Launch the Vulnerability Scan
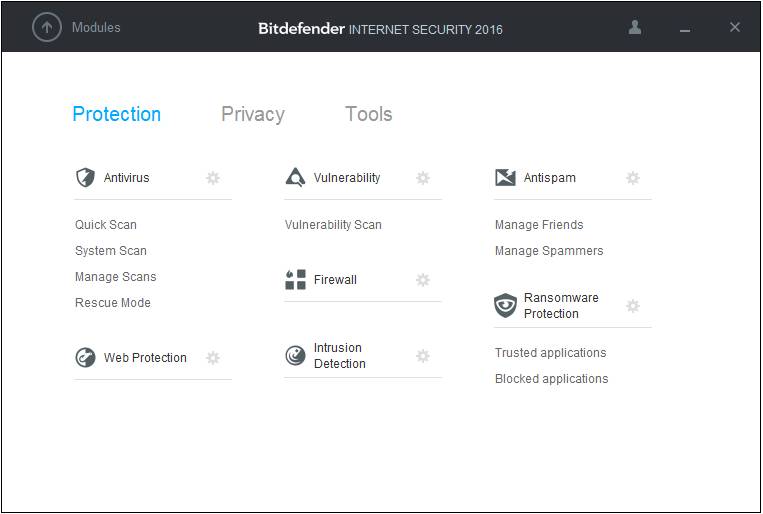The width and height of the screenshot is (763, 514). (x=333, y=225)
